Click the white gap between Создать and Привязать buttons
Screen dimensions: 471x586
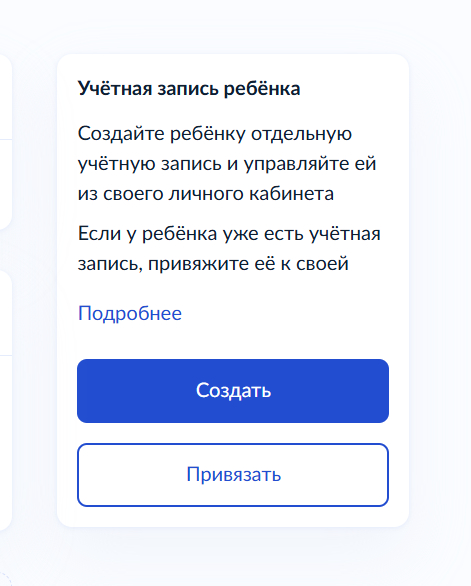coord(233,433)
